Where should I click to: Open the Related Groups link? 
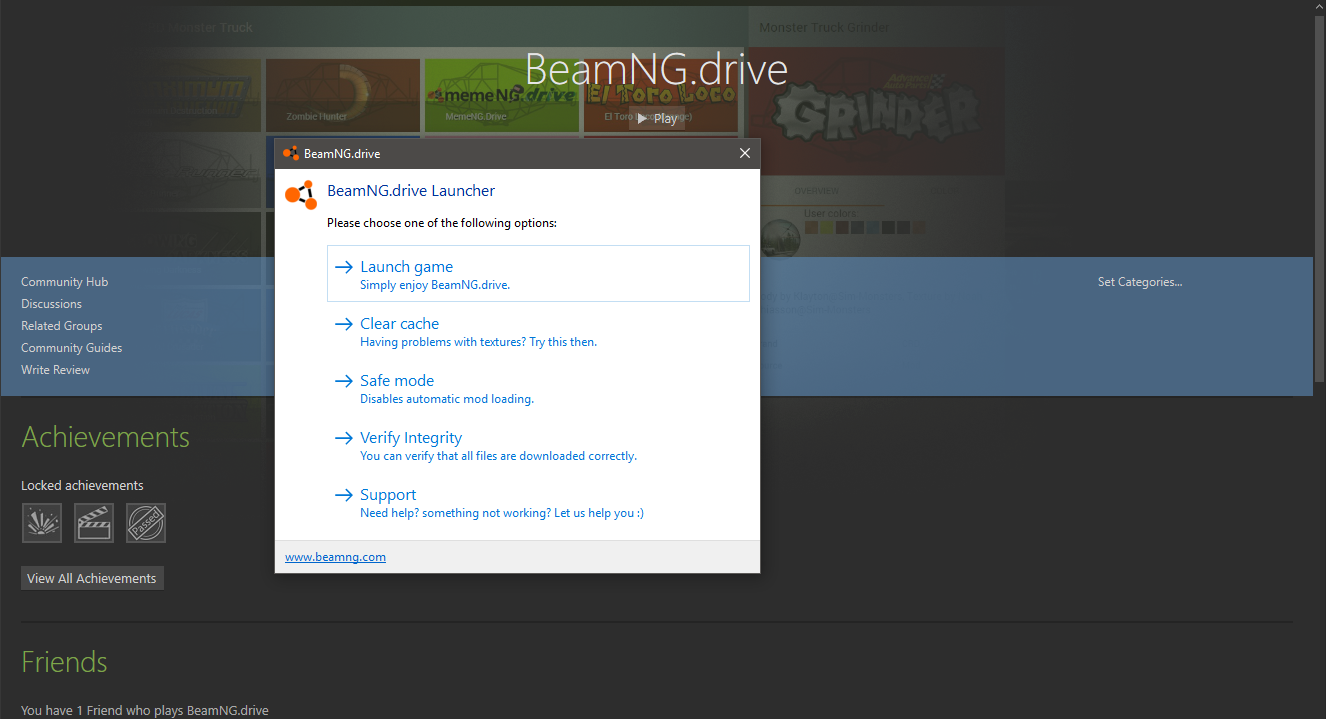pos(61,326)
